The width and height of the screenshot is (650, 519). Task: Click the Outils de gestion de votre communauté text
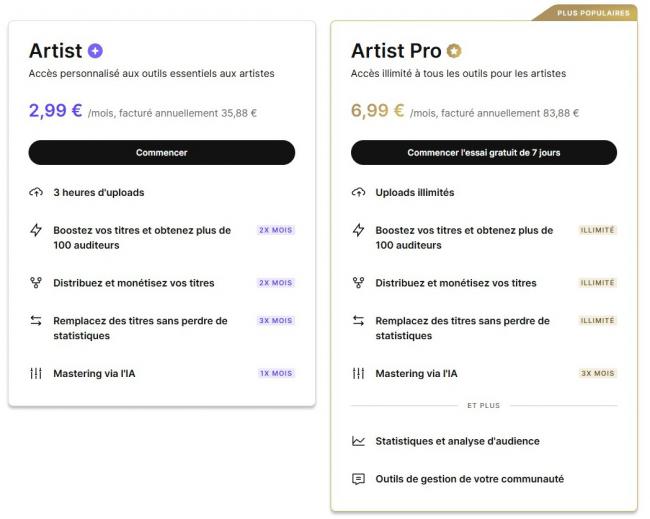pyautogui.click(x=470, y=479)
